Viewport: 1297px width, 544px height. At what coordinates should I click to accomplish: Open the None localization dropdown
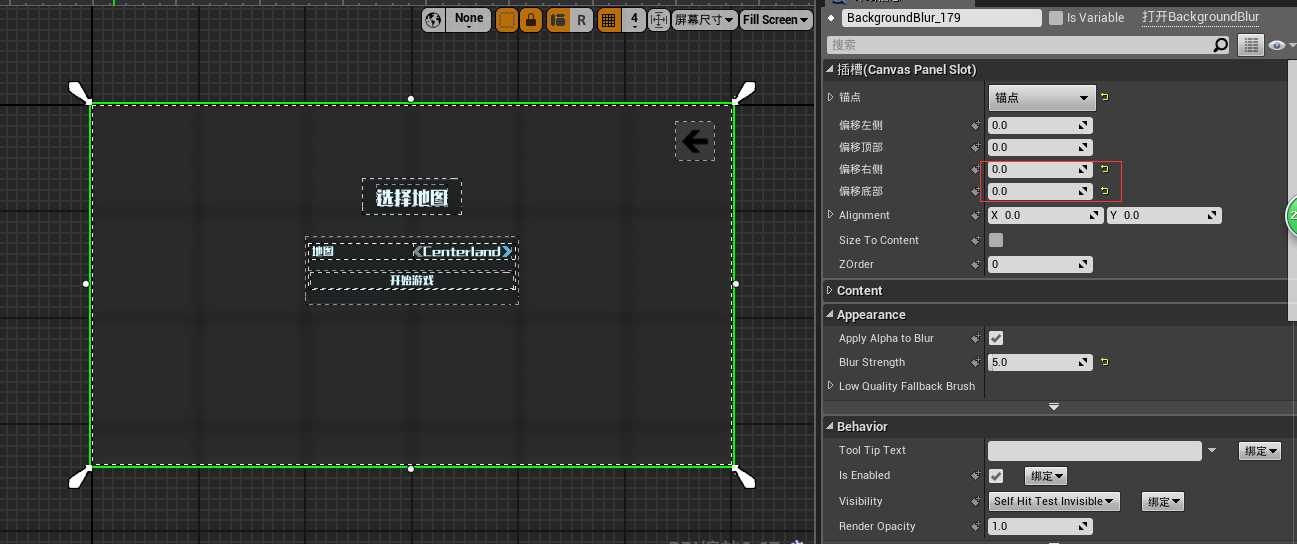coord(469,20)
